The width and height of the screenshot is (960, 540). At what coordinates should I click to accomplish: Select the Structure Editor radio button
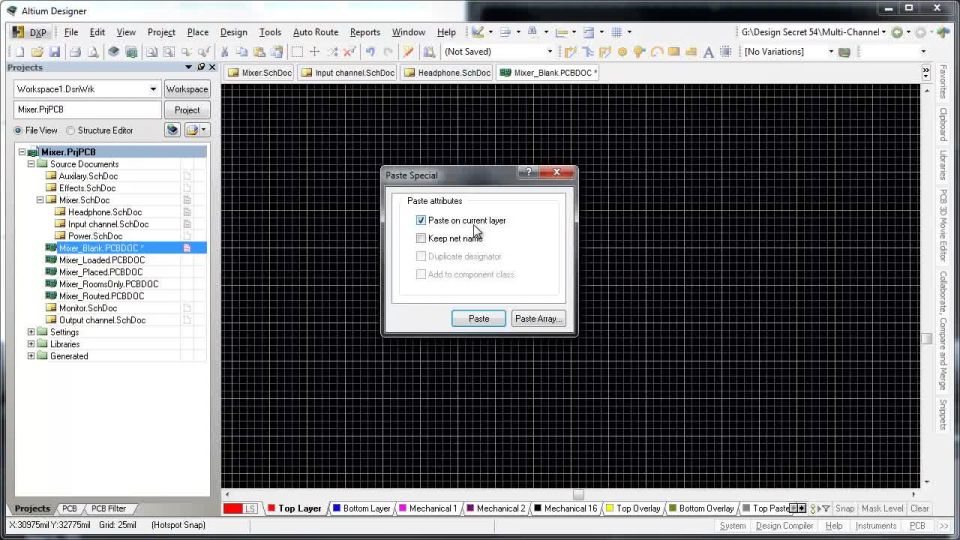click(70, 130)
